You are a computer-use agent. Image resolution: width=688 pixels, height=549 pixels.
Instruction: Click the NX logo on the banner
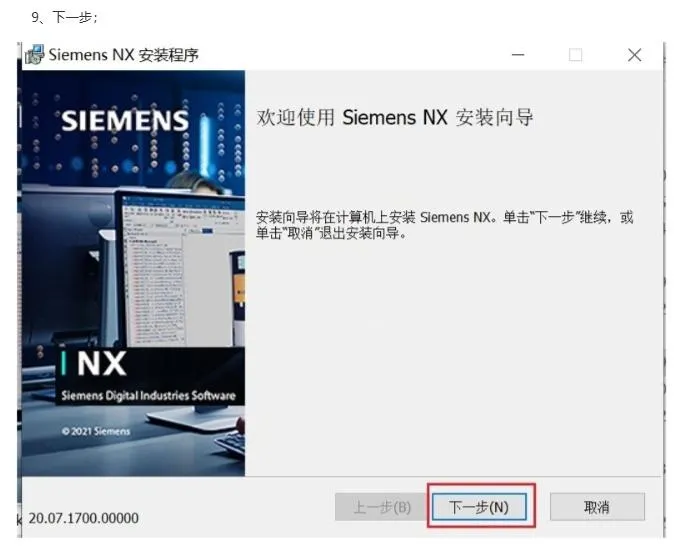[102, 364]
